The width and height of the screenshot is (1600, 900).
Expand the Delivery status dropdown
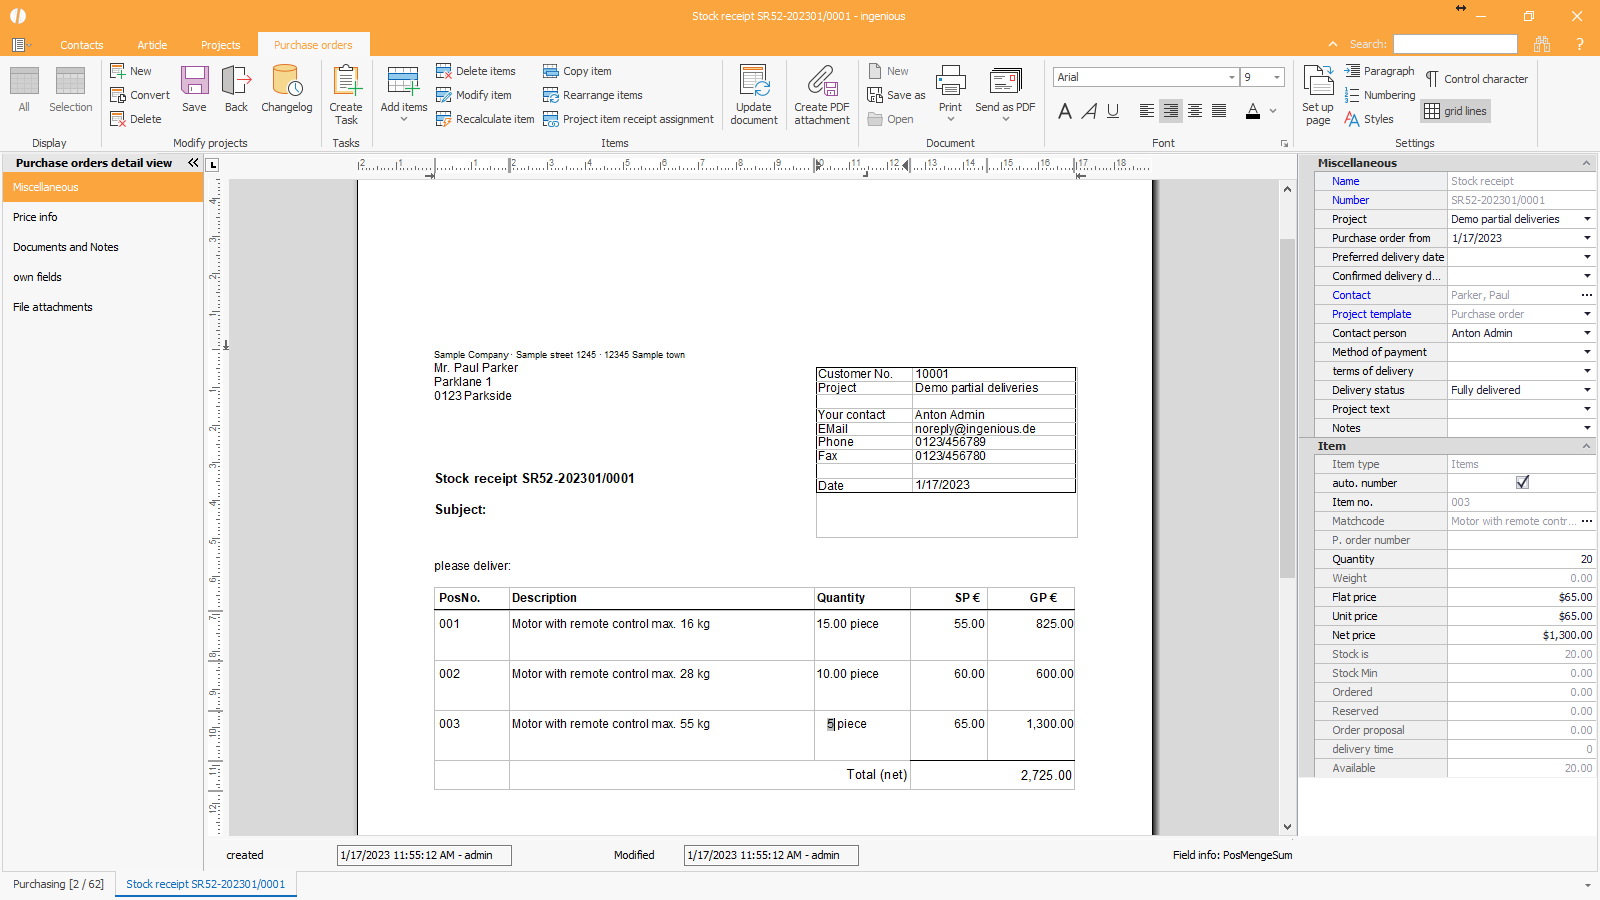coord(1587,390)
